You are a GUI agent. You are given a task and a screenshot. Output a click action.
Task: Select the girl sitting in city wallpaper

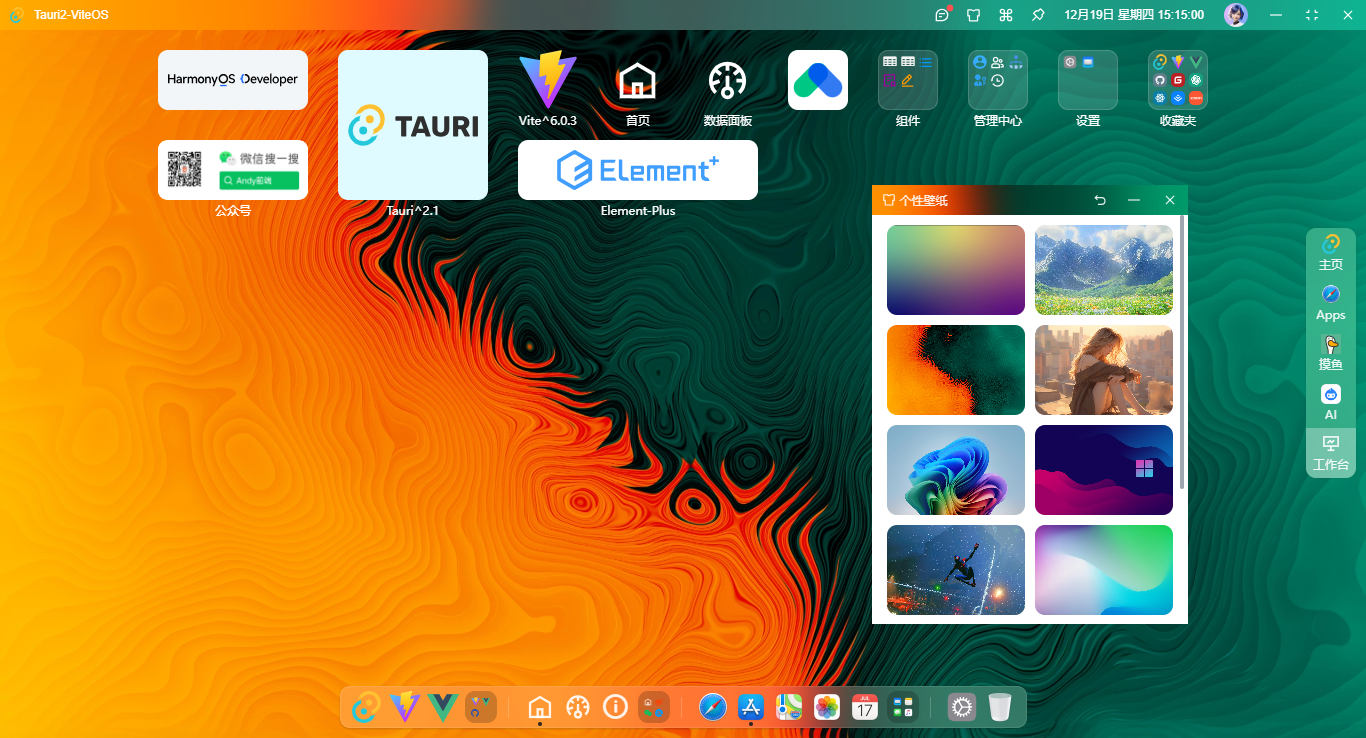click(x=1104, y=370)
